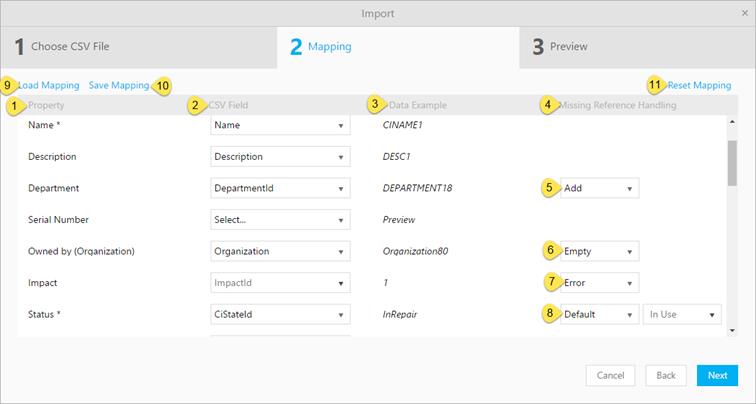Click the Load Mapping link
This screenshot has width=756, height=404.
[x=49, y=86]
